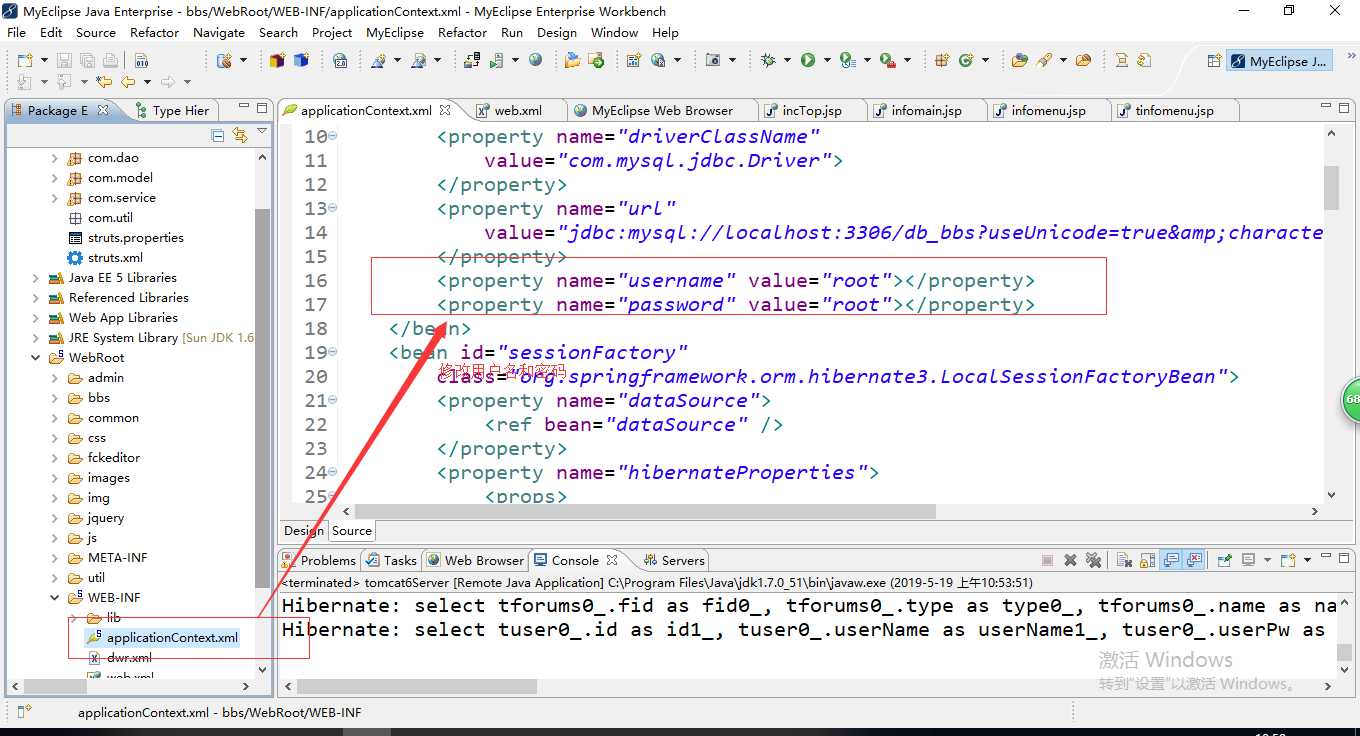Click the Package Explorer vertical scrollbar

[262, 398]
